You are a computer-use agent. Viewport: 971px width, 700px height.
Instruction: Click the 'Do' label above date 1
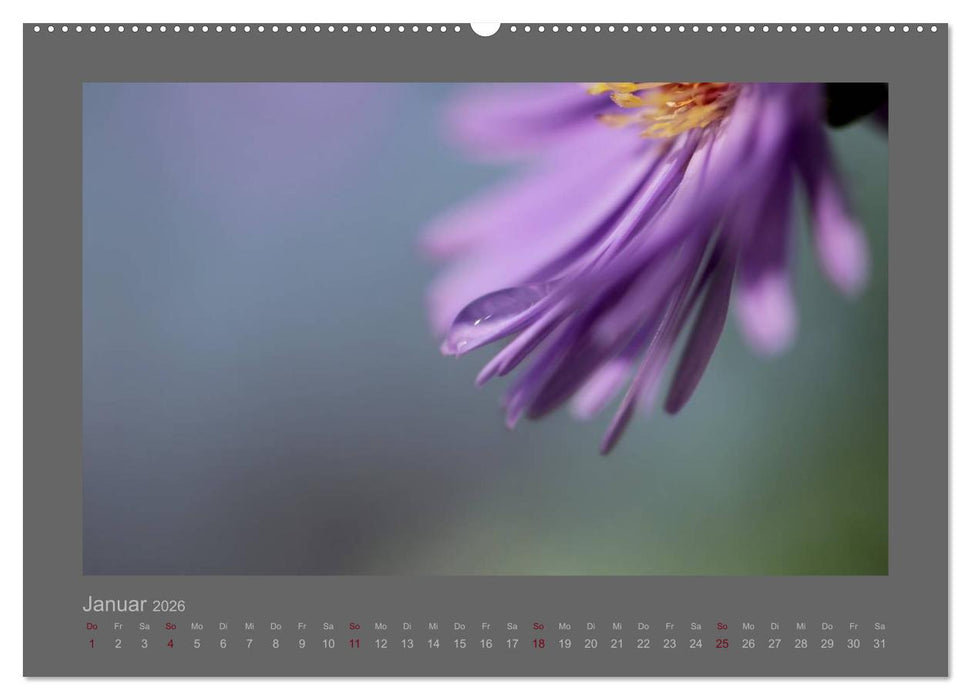coord(92,627)
